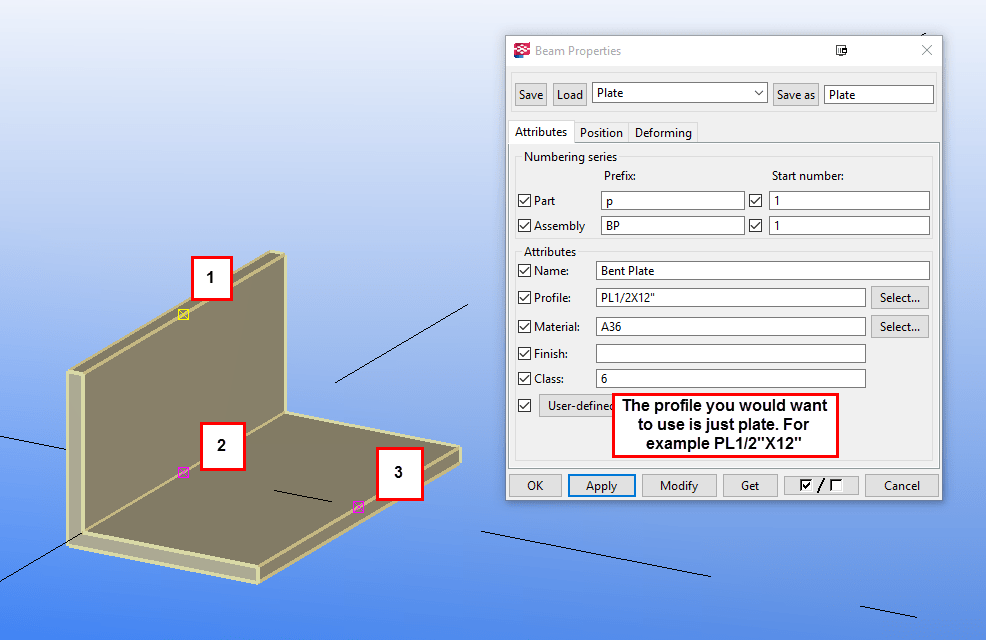Viewport: 986px width, 640px height.
Task: Disable the Part start number checkbox
Action: (755, 200)
